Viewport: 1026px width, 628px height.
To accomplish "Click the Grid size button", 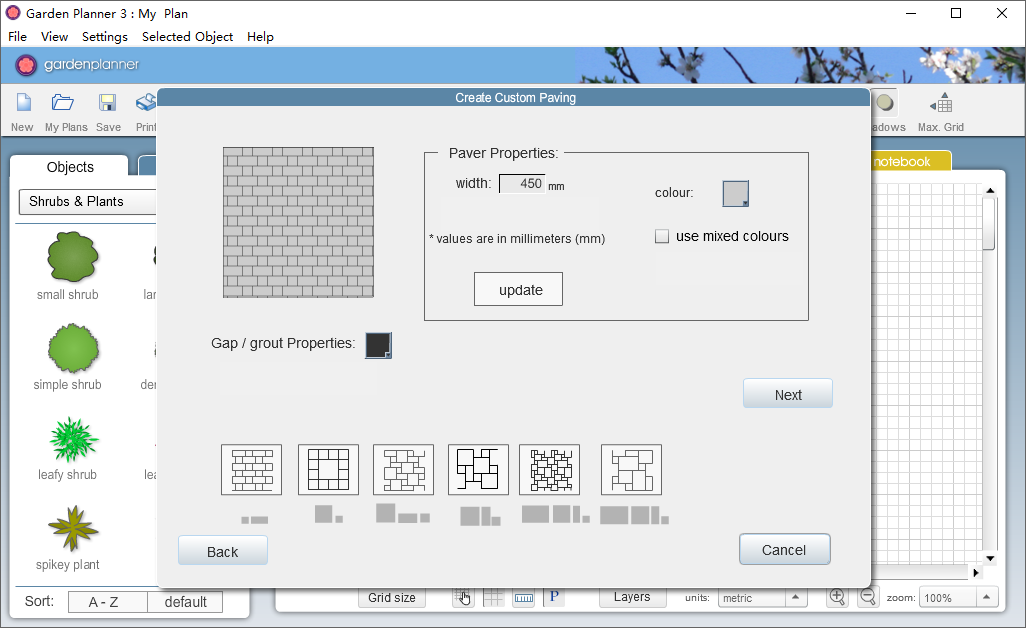I will point(392,597).
